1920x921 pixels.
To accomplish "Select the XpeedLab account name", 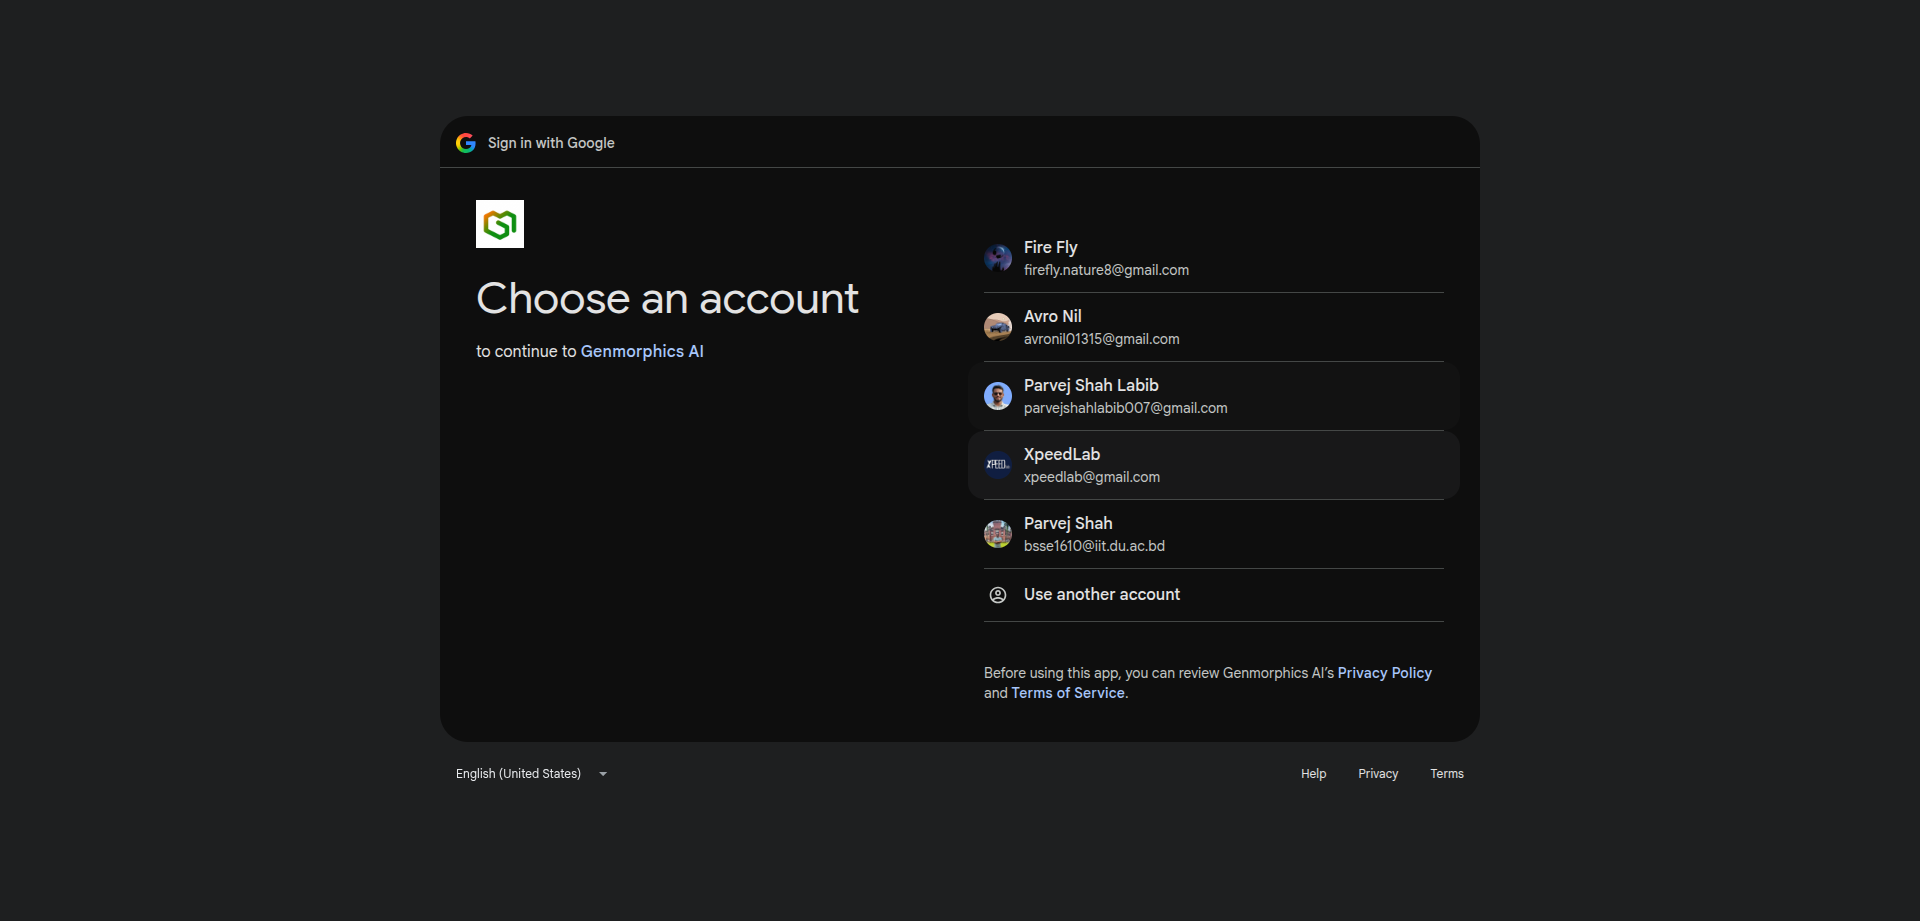I will [x=1062, y=454].
